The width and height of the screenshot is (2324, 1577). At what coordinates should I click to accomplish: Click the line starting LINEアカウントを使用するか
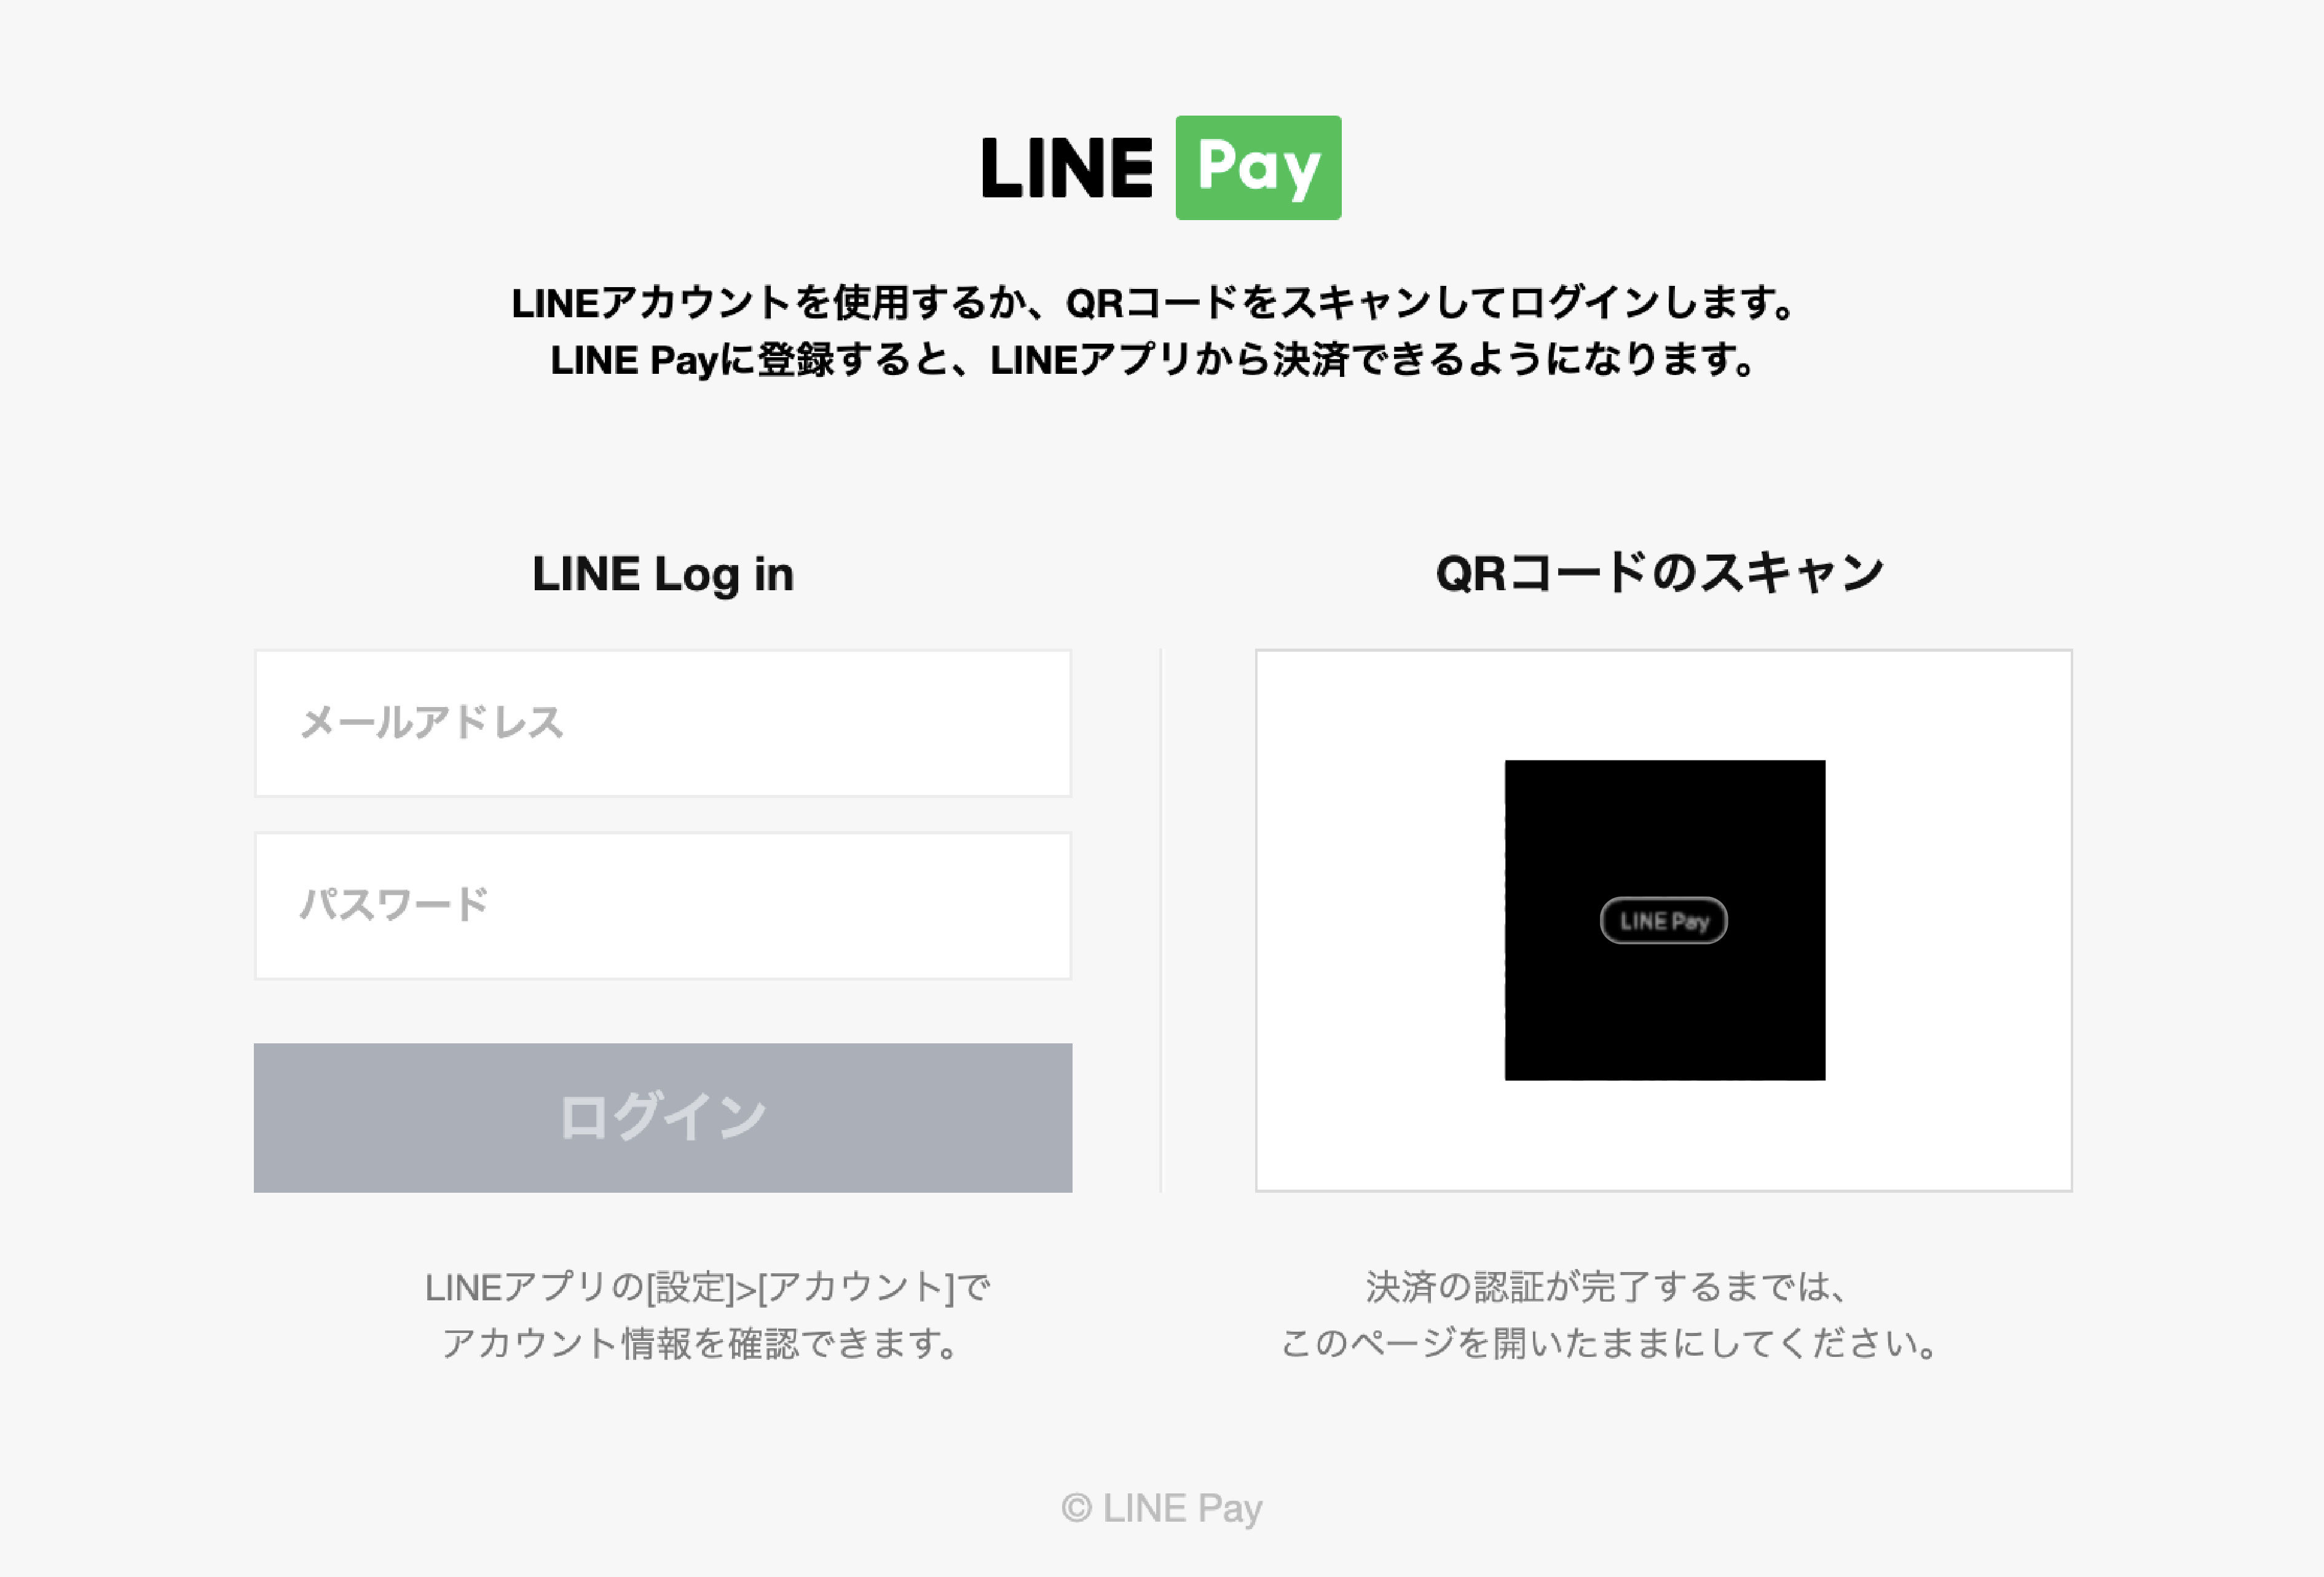1155,303
